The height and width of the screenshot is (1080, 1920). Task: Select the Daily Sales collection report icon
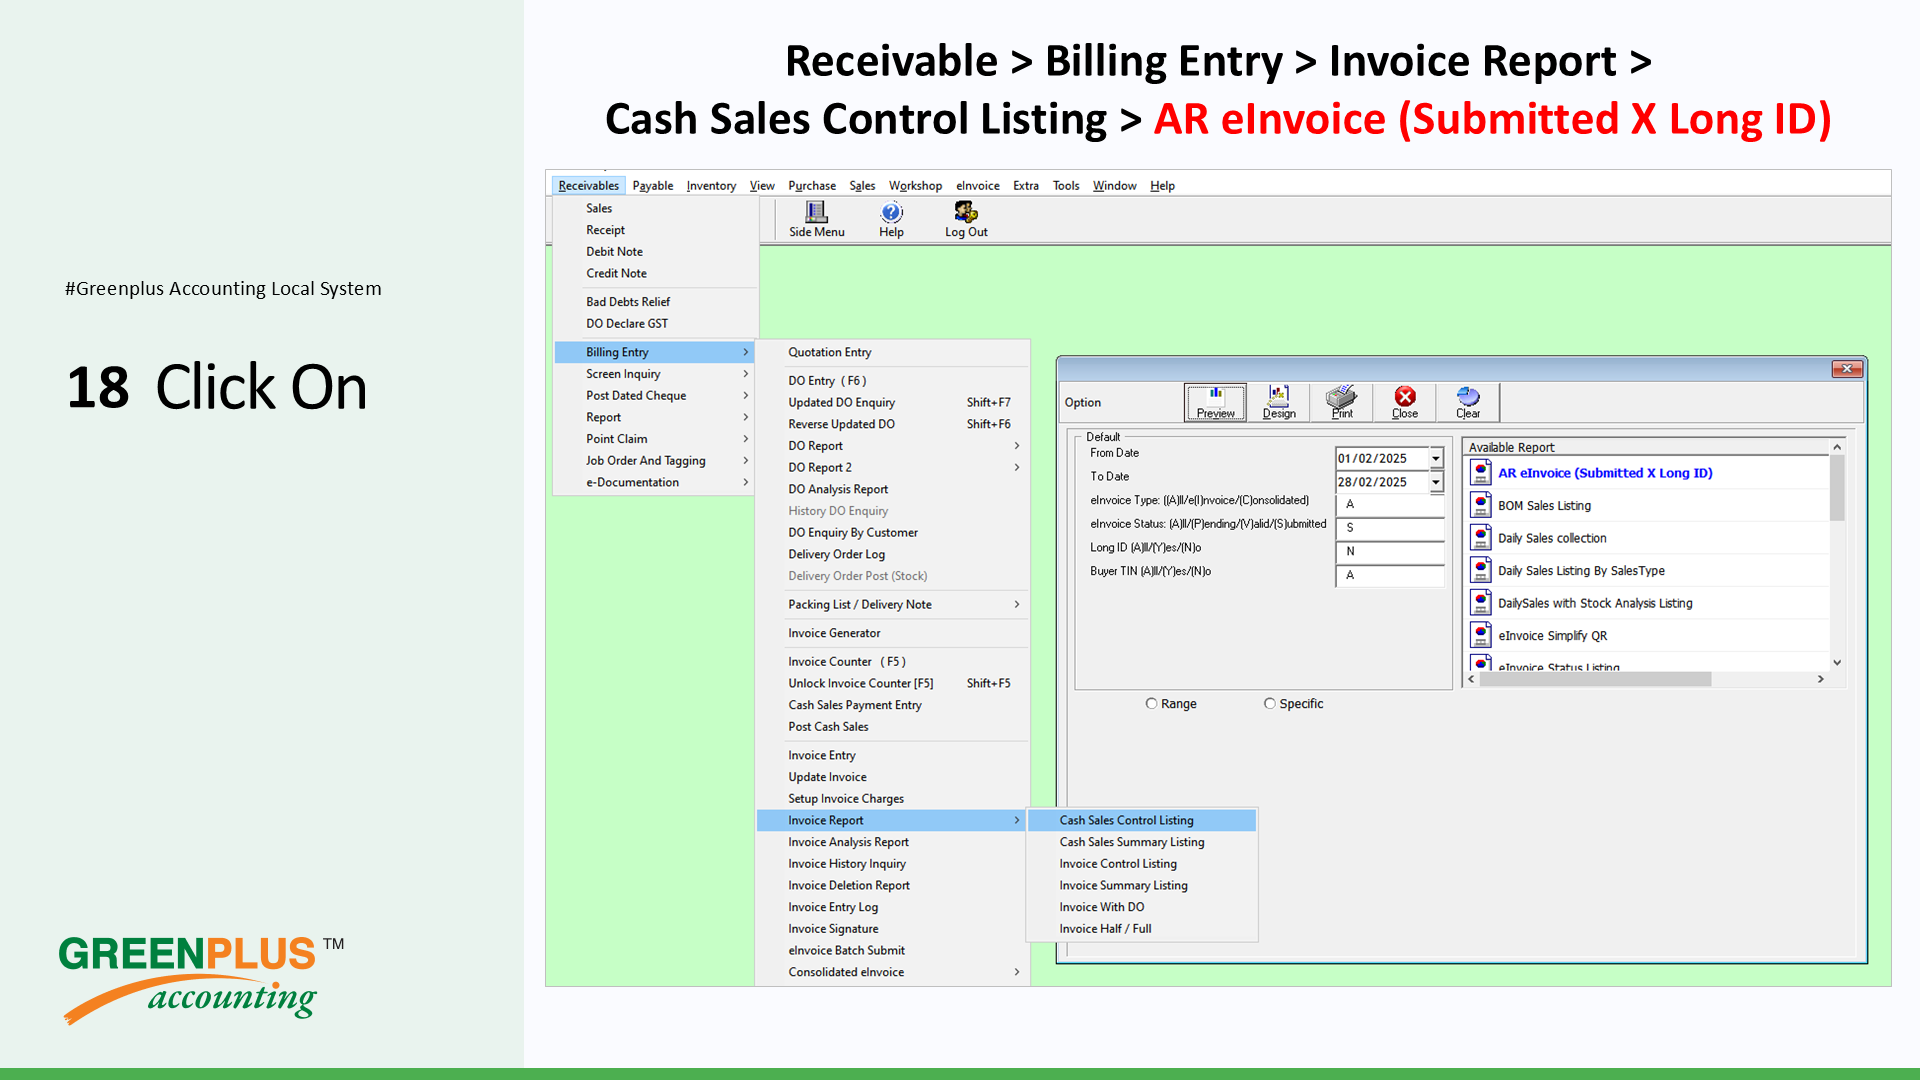[x=1481, y=538]
